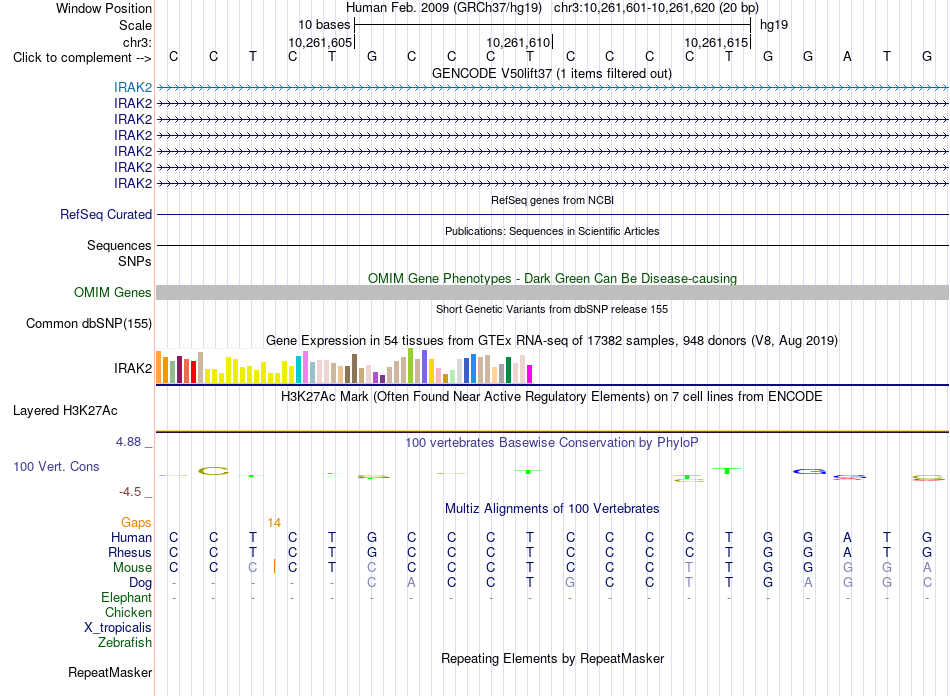Open 'Multiz Alignments of 100 Vertebrates' title
Image resolution: width=950 pixels, height=696 pixels.
552,508
